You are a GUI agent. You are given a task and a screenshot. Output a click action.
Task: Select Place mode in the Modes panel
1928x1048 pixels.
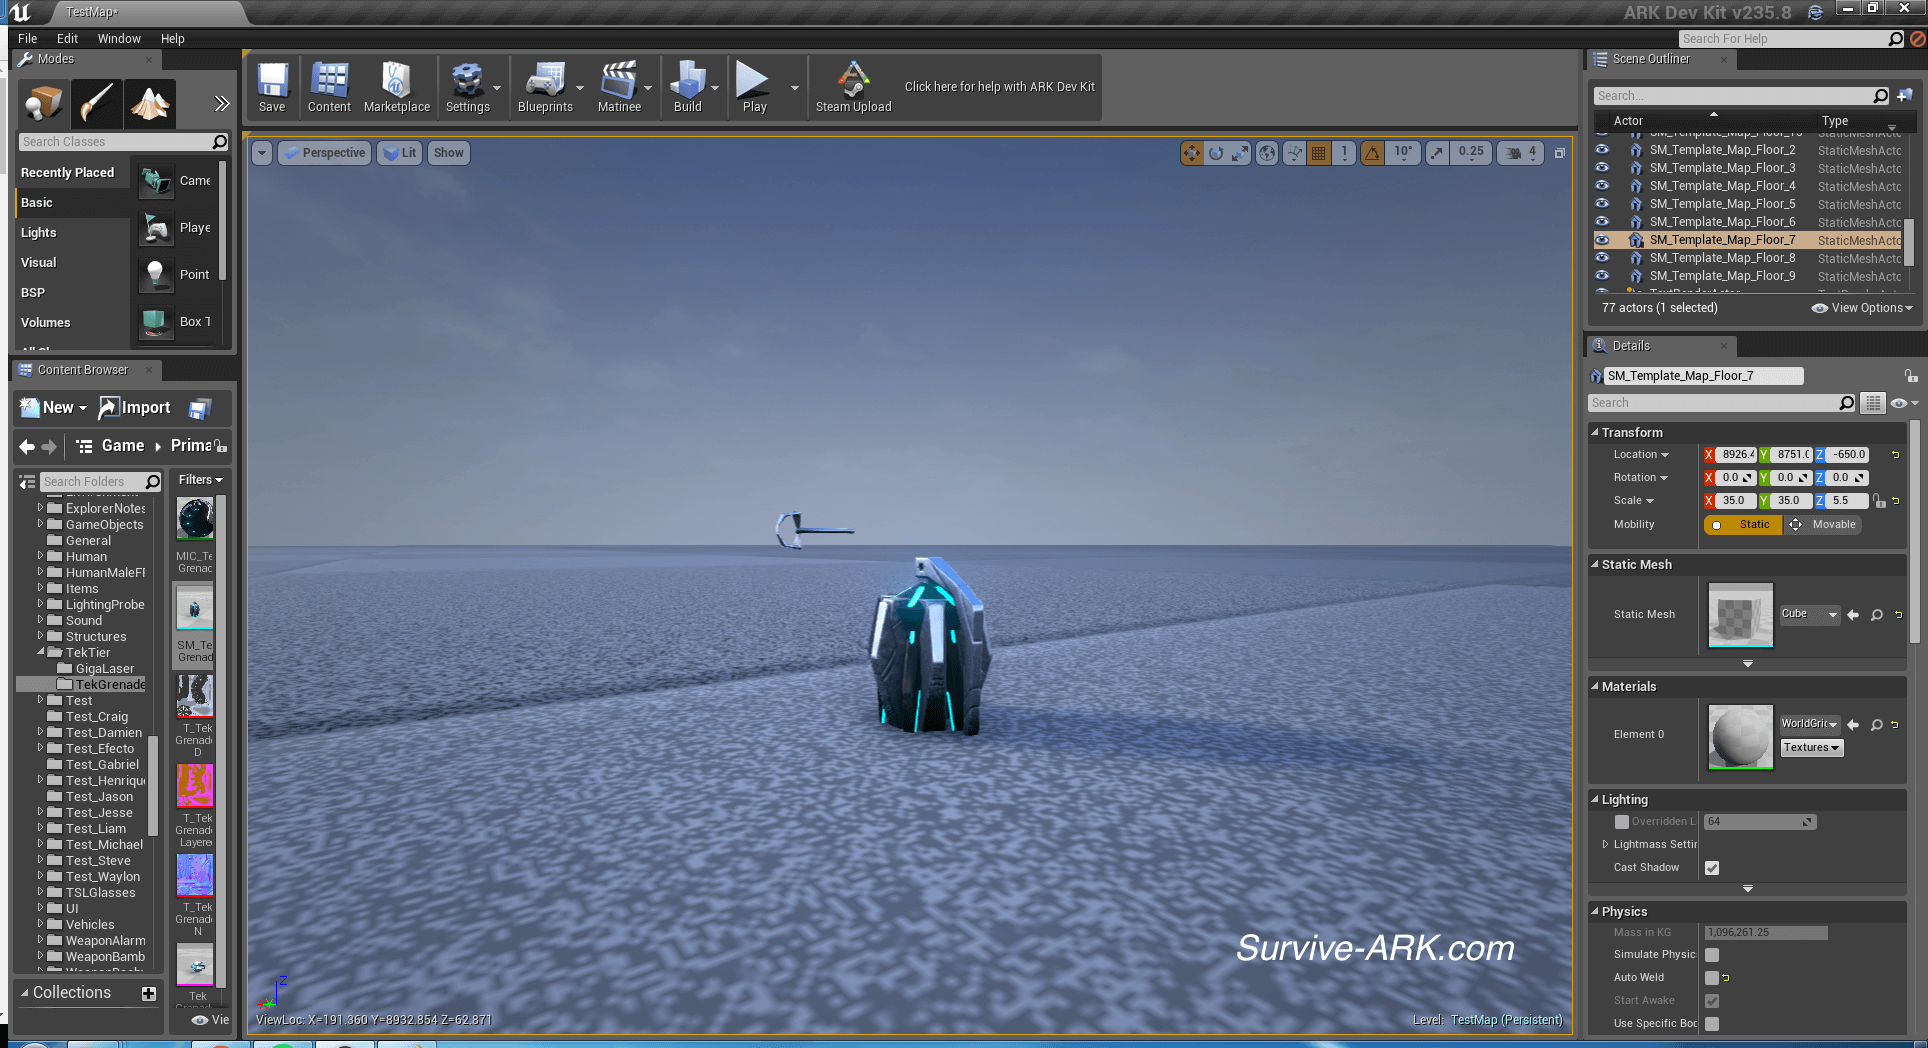pyautogui.click(x=44, y=104)
